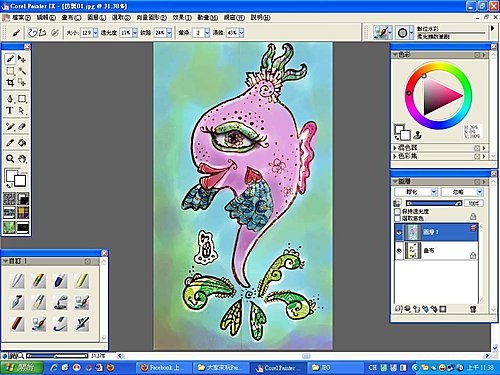Open Firefox from the quick launch bar
Screen dimensions: 500x375
click(111, 367)
